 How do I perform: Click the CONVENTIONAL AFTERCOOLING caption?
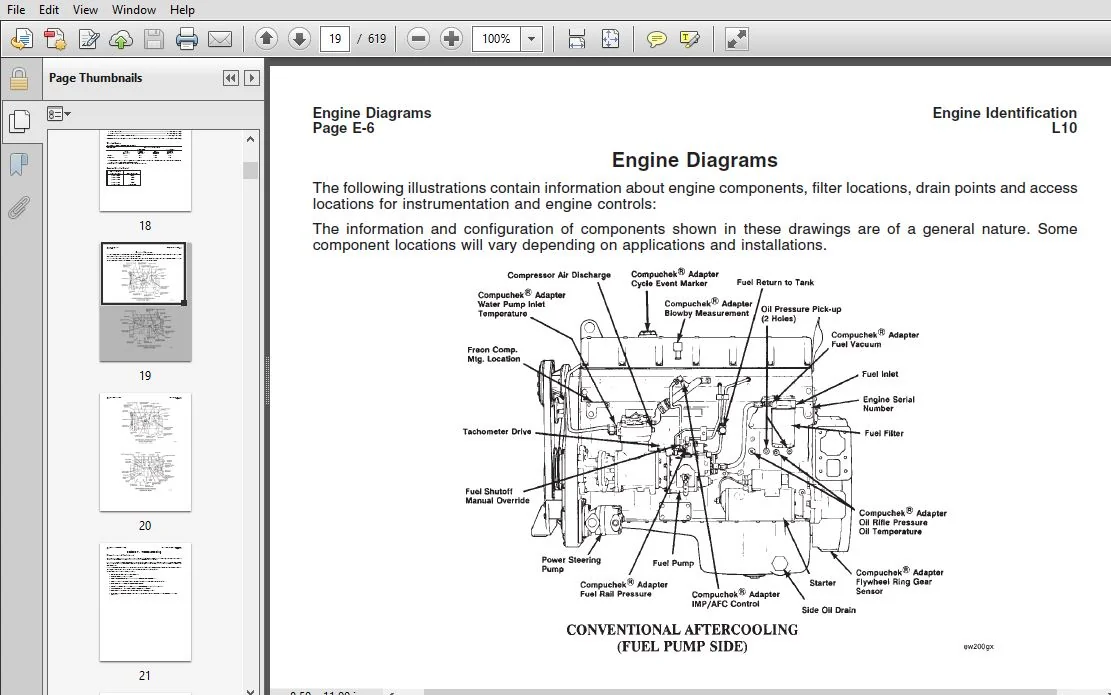point(682,629)
